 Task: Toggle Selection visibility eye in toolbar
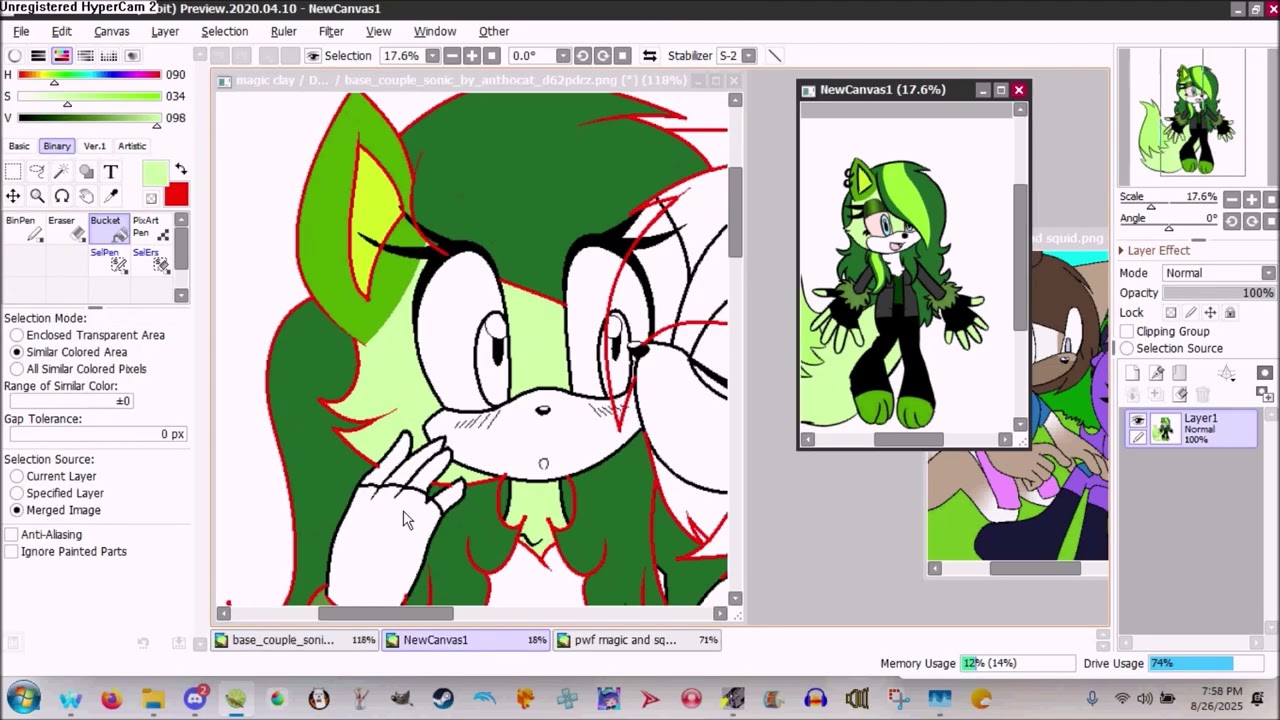point(313,56)
